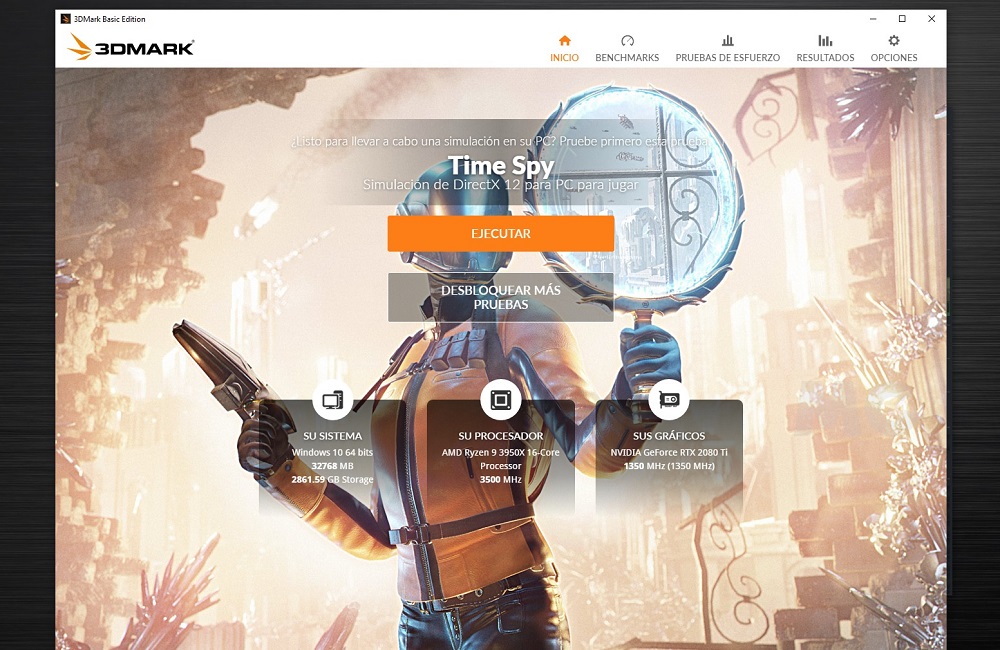Switch to the BENCHMARKS tab label

click(x=627, y=58)
